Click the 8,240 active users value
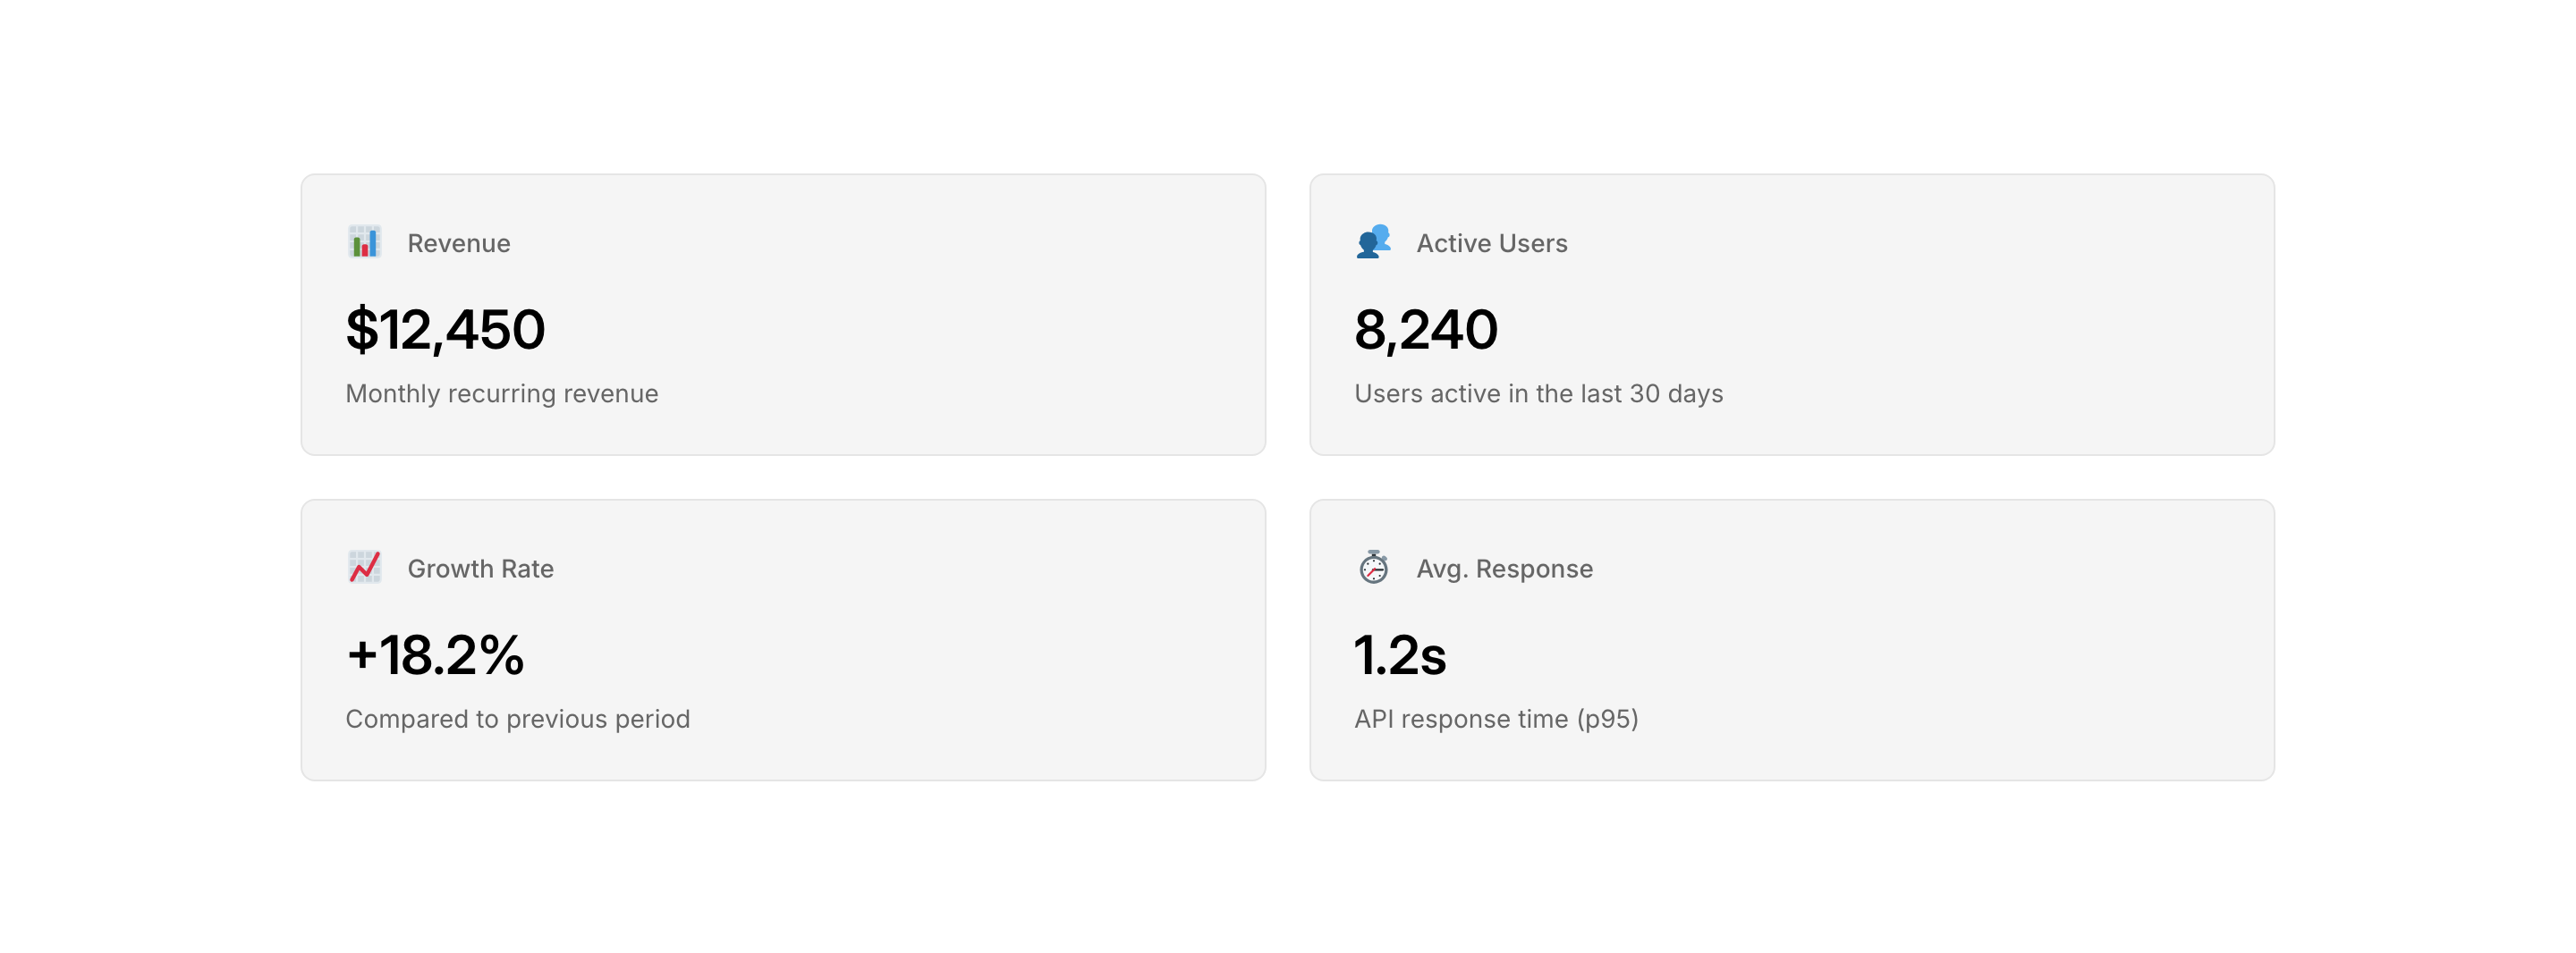 (x=1425, y=329)
